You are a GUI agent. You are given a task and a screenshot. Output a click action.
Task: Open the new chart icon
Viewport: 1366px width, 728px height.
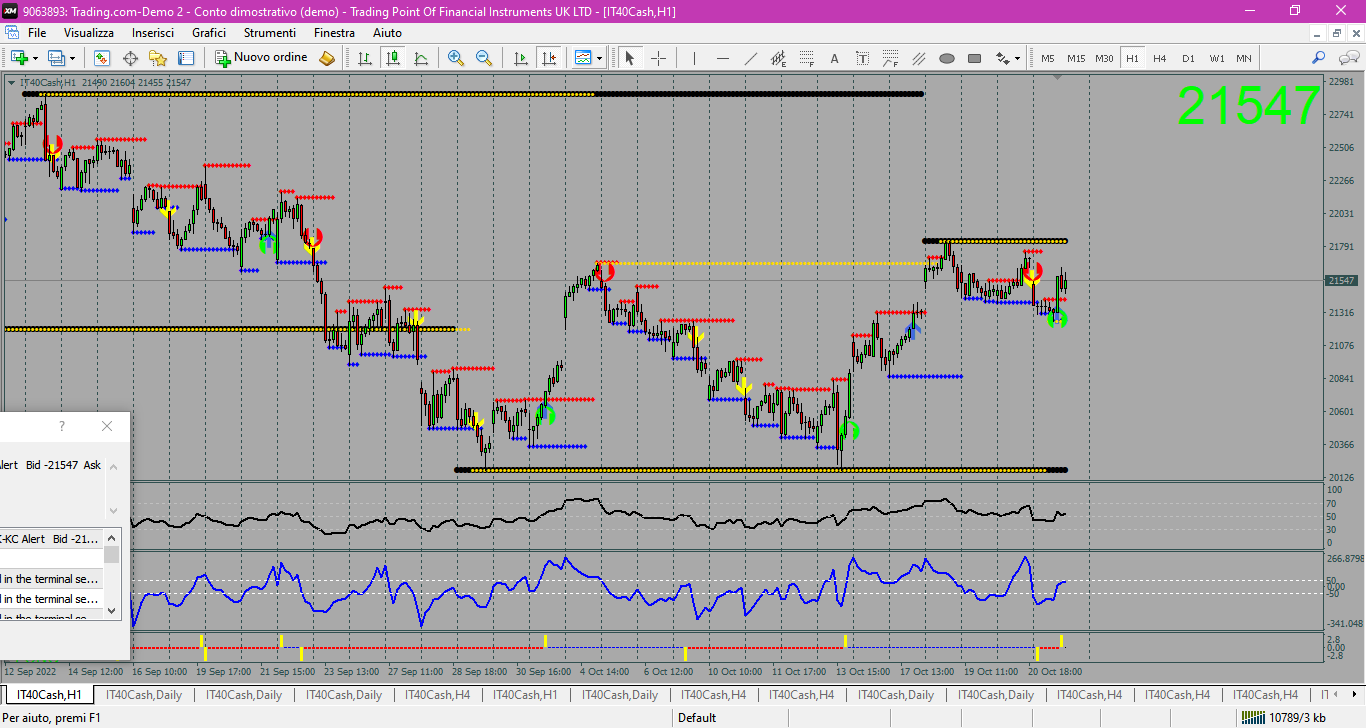click(x=19, y=58)
